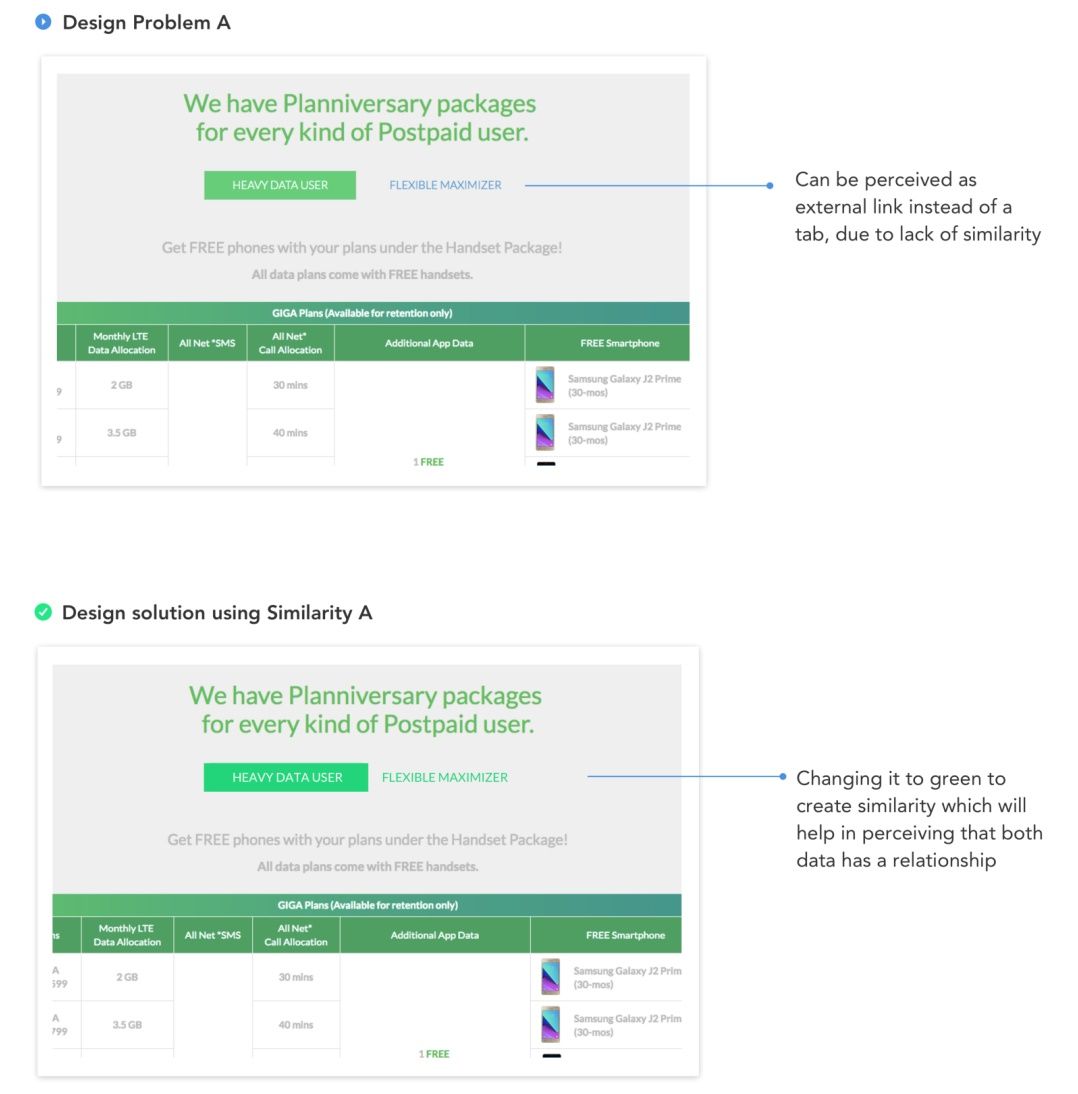
Task: Click Additional App Data column header, bottom table
Action: pos(435,935)
